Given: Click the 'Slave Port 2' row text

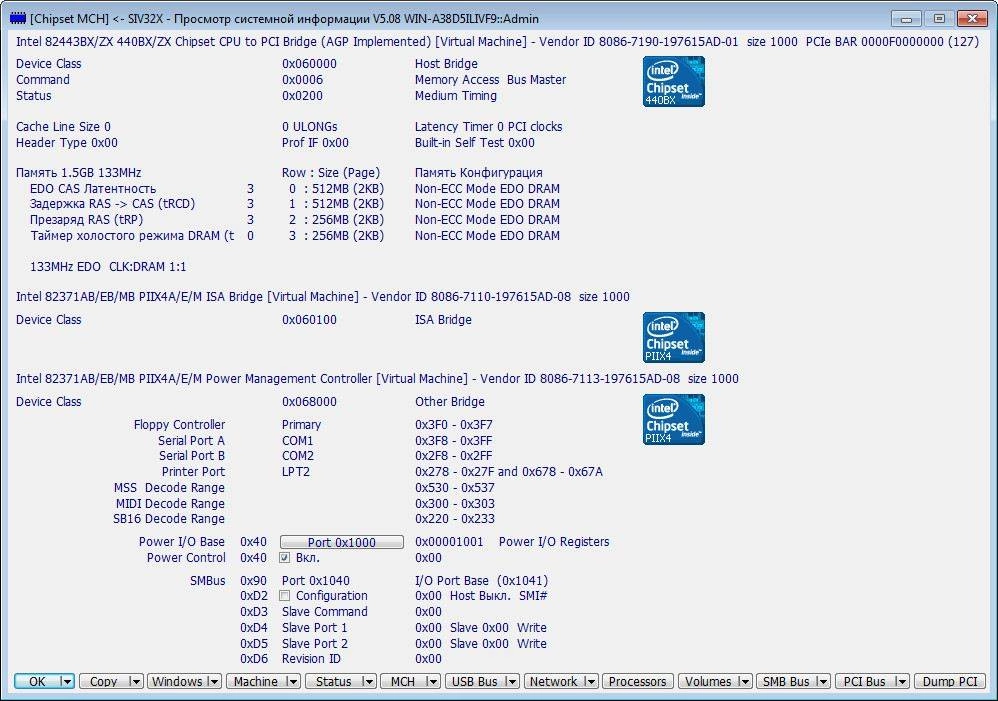Looking at the screenshot, I should (x=314, y=644).
